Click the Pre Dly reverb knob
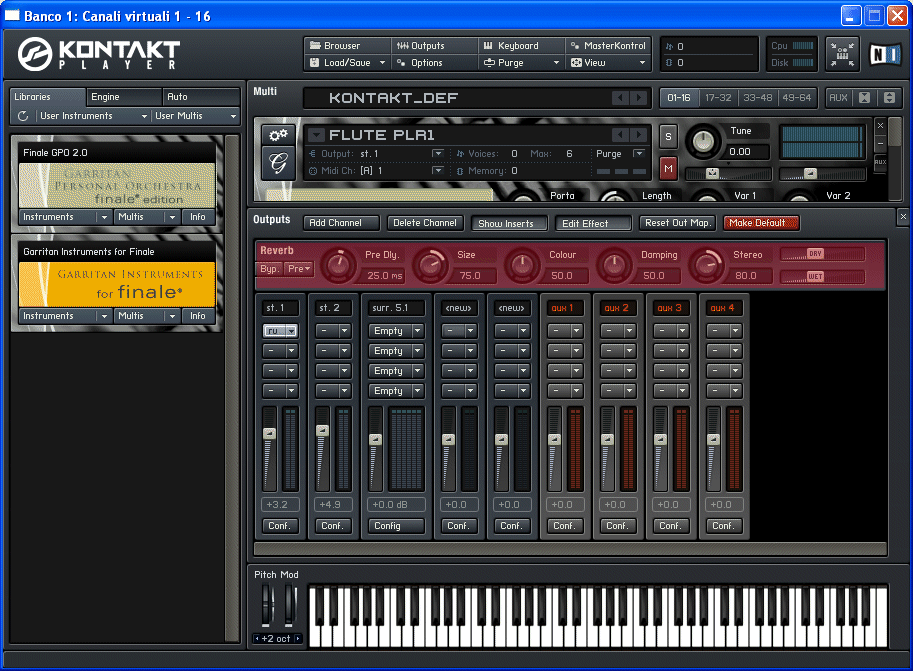 (338, 265)
